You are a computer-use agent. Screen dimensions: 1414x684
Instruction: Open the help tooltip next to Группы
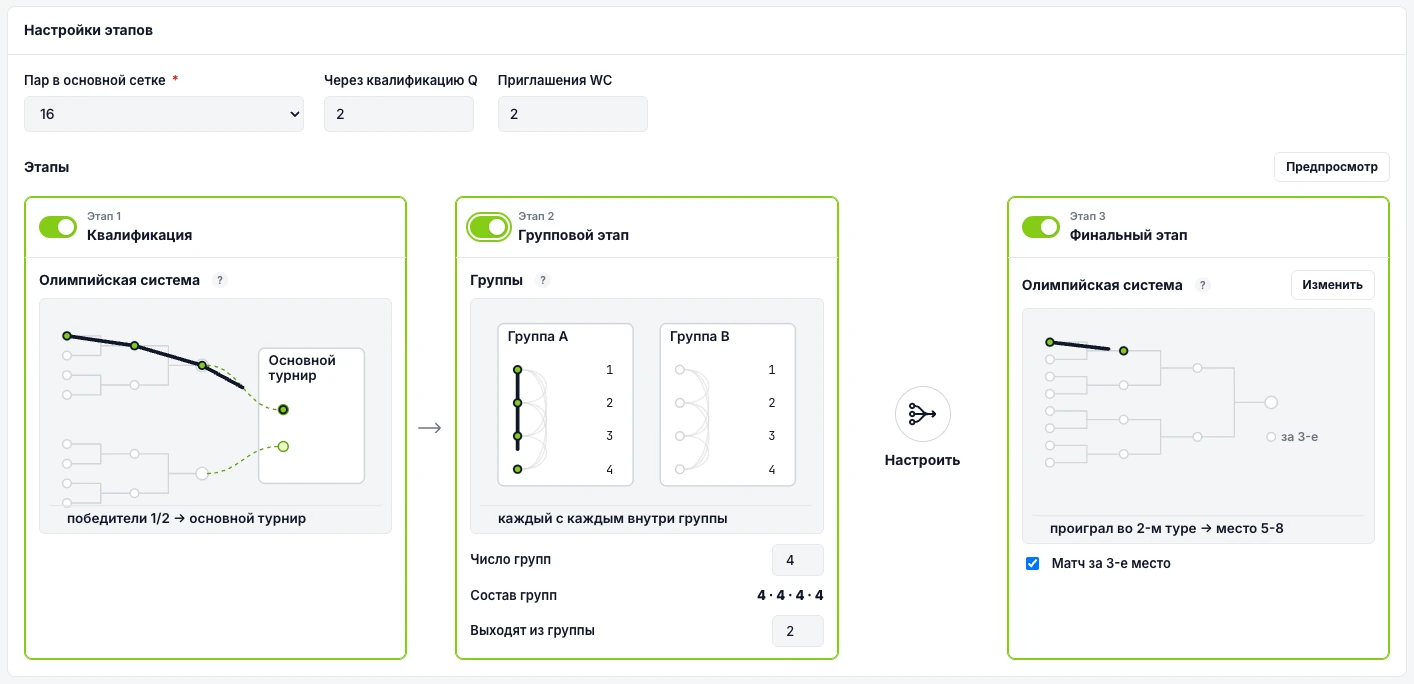[543, 280]
